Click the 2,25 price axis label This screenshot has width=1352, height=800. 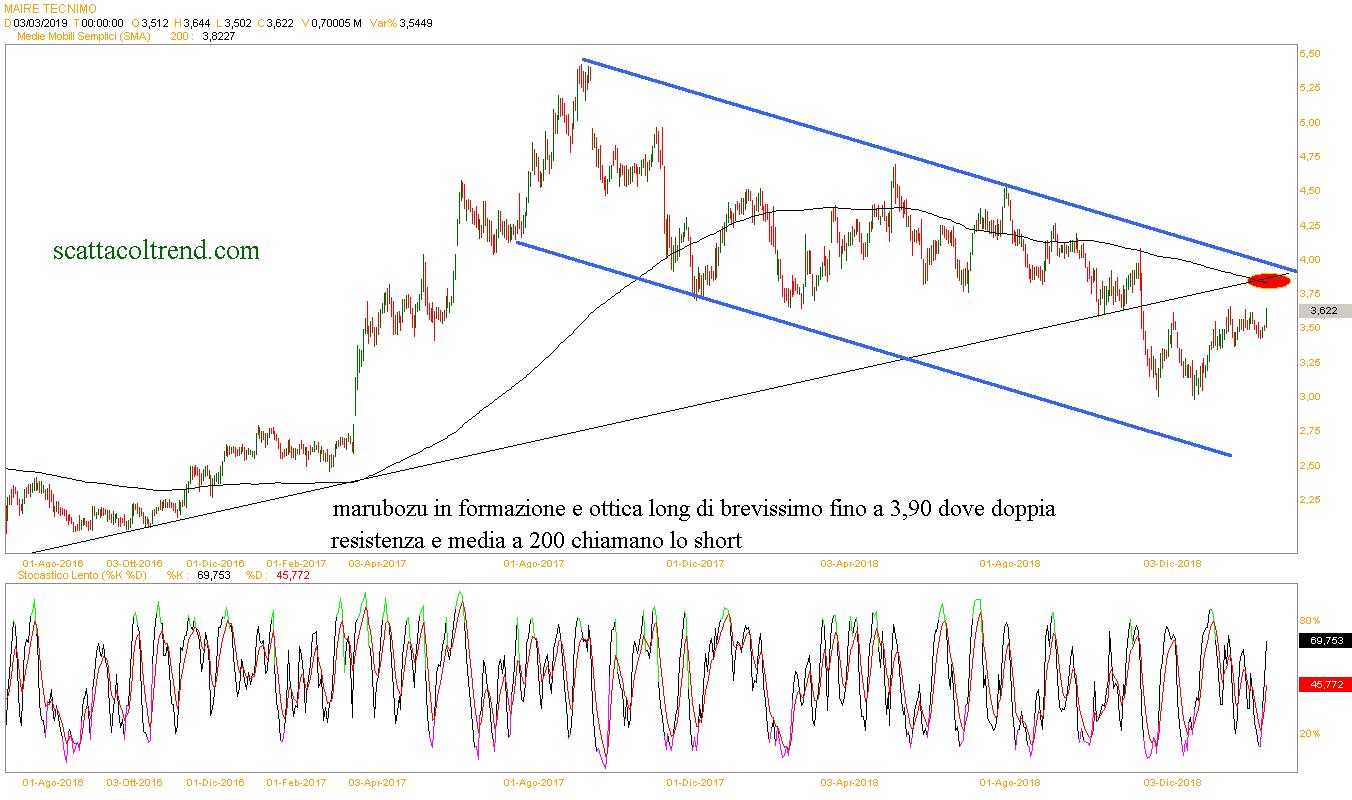1310,499
